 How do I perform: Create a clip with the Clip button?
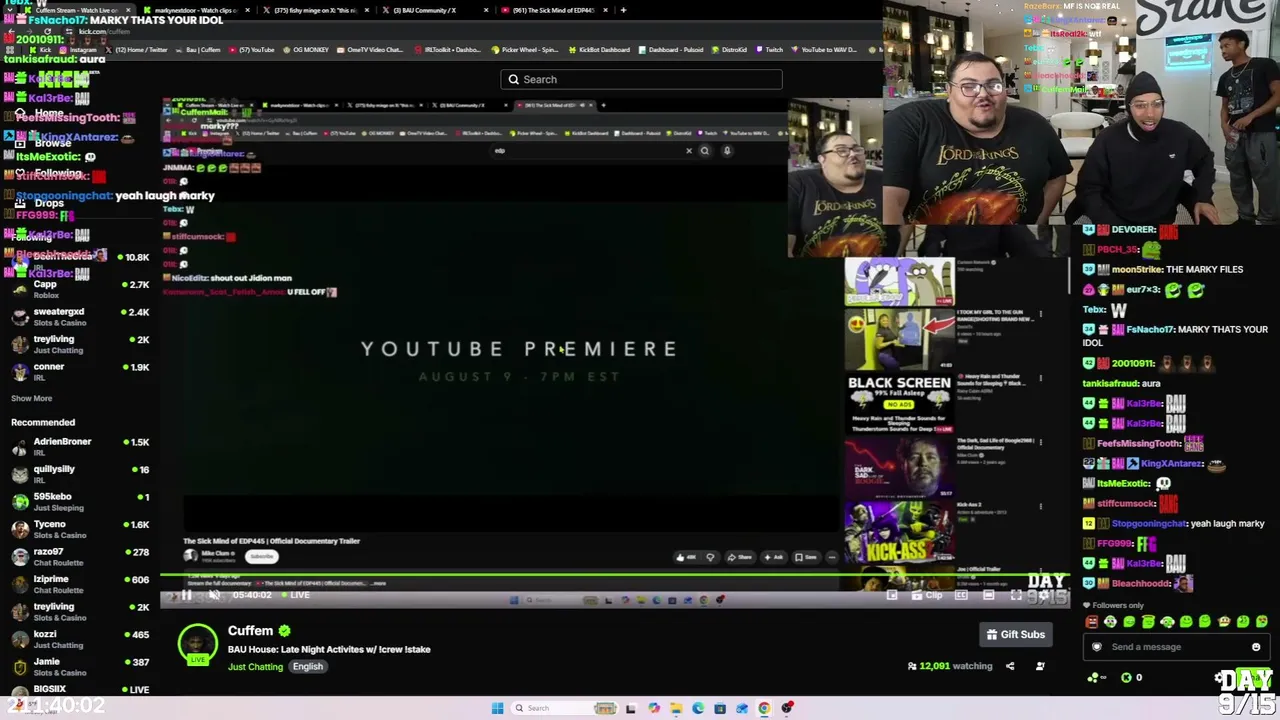click(927, 595)
